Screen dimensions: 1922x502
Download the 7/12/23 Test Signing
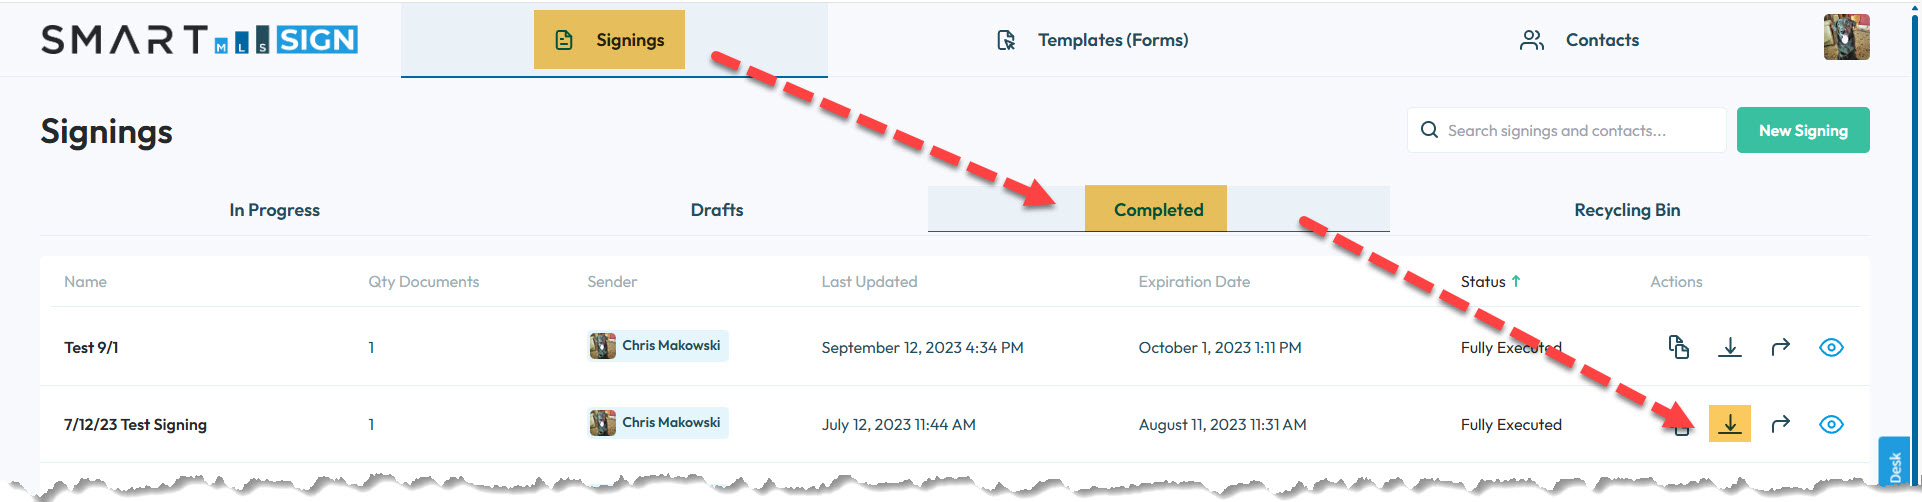coord(1730,424)
